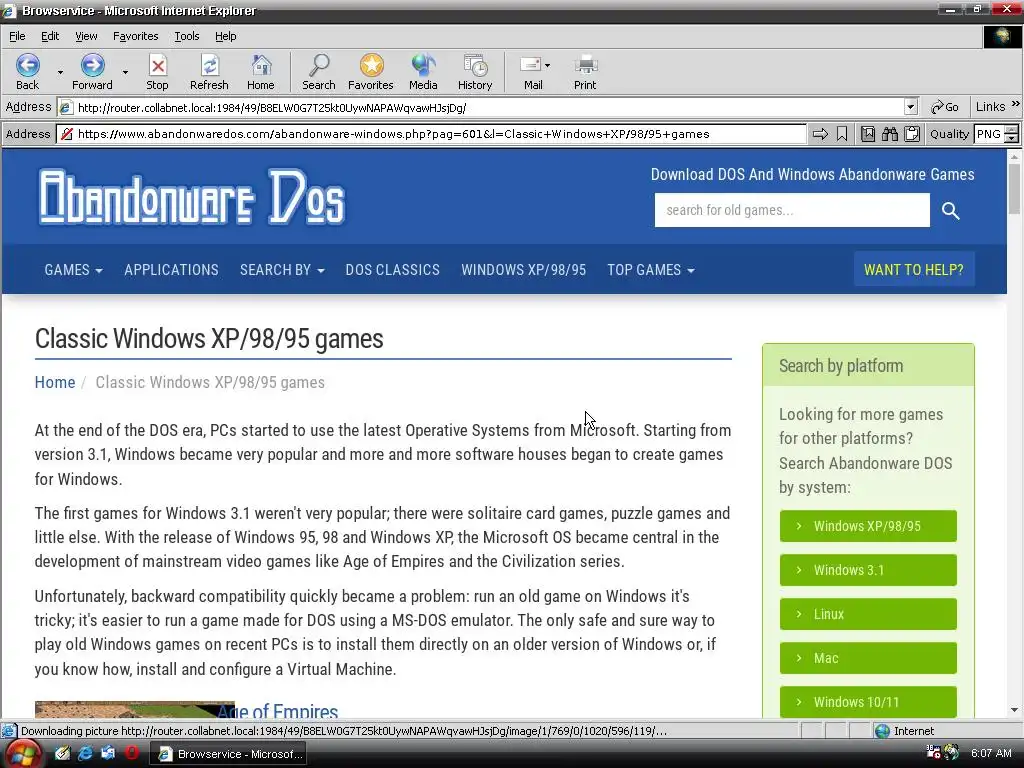This screenshot has height=768, width=1024.
Task: Open the IE address bar dropdown
Action: coord(911,107)
